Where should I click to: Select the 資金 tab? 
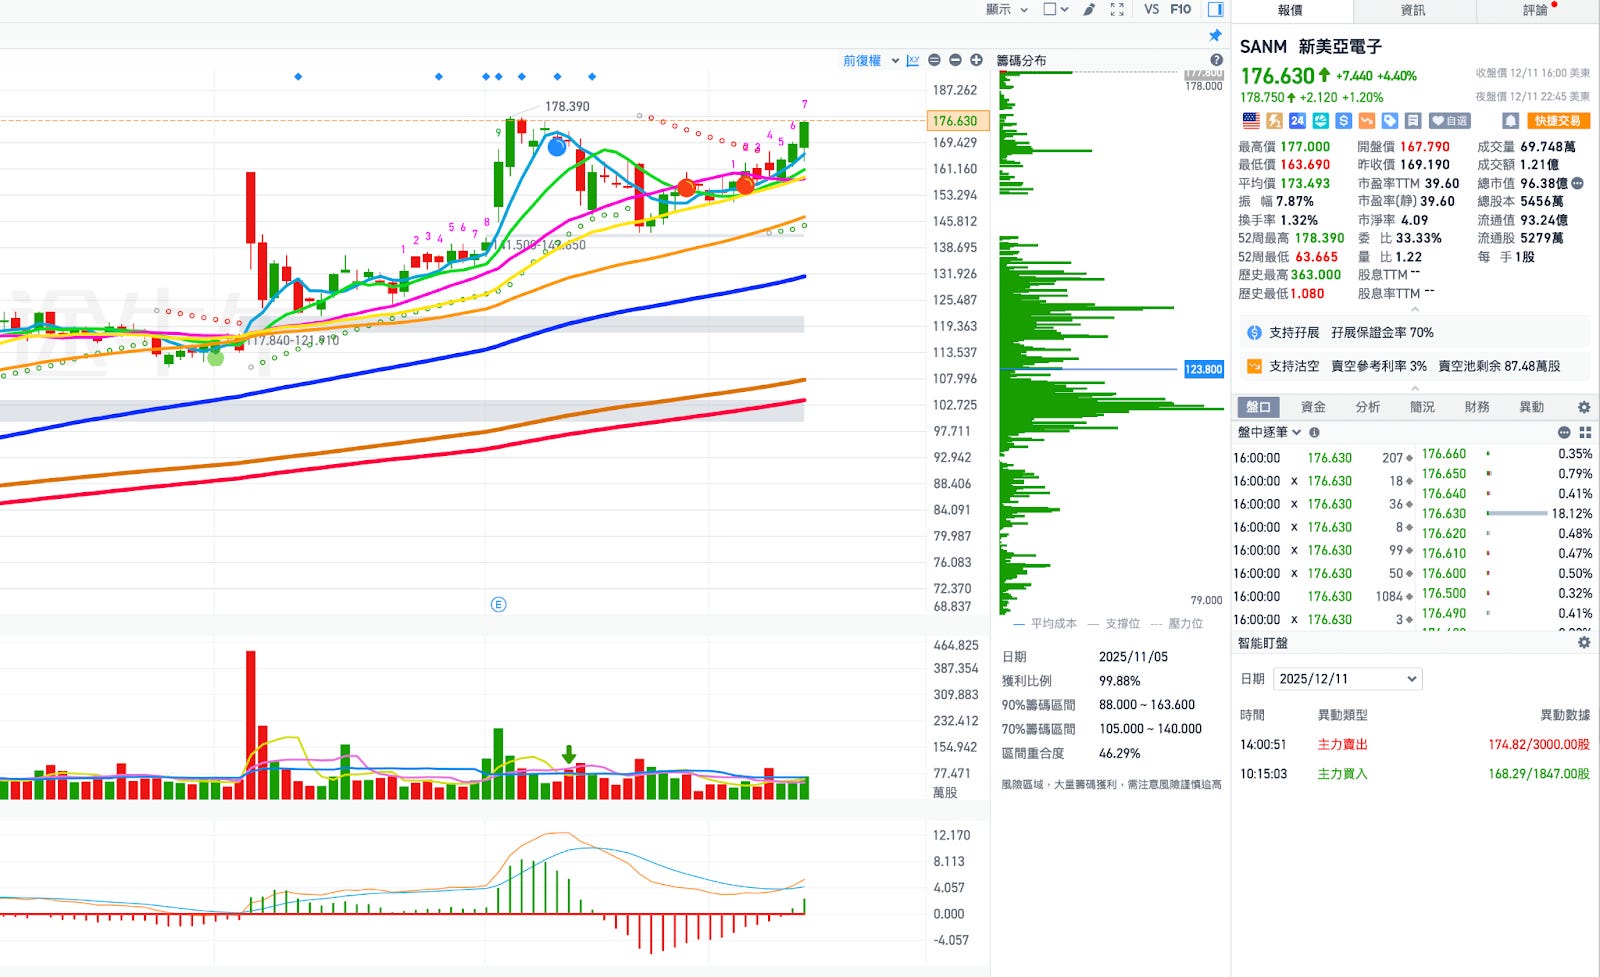click(1313, 407)
